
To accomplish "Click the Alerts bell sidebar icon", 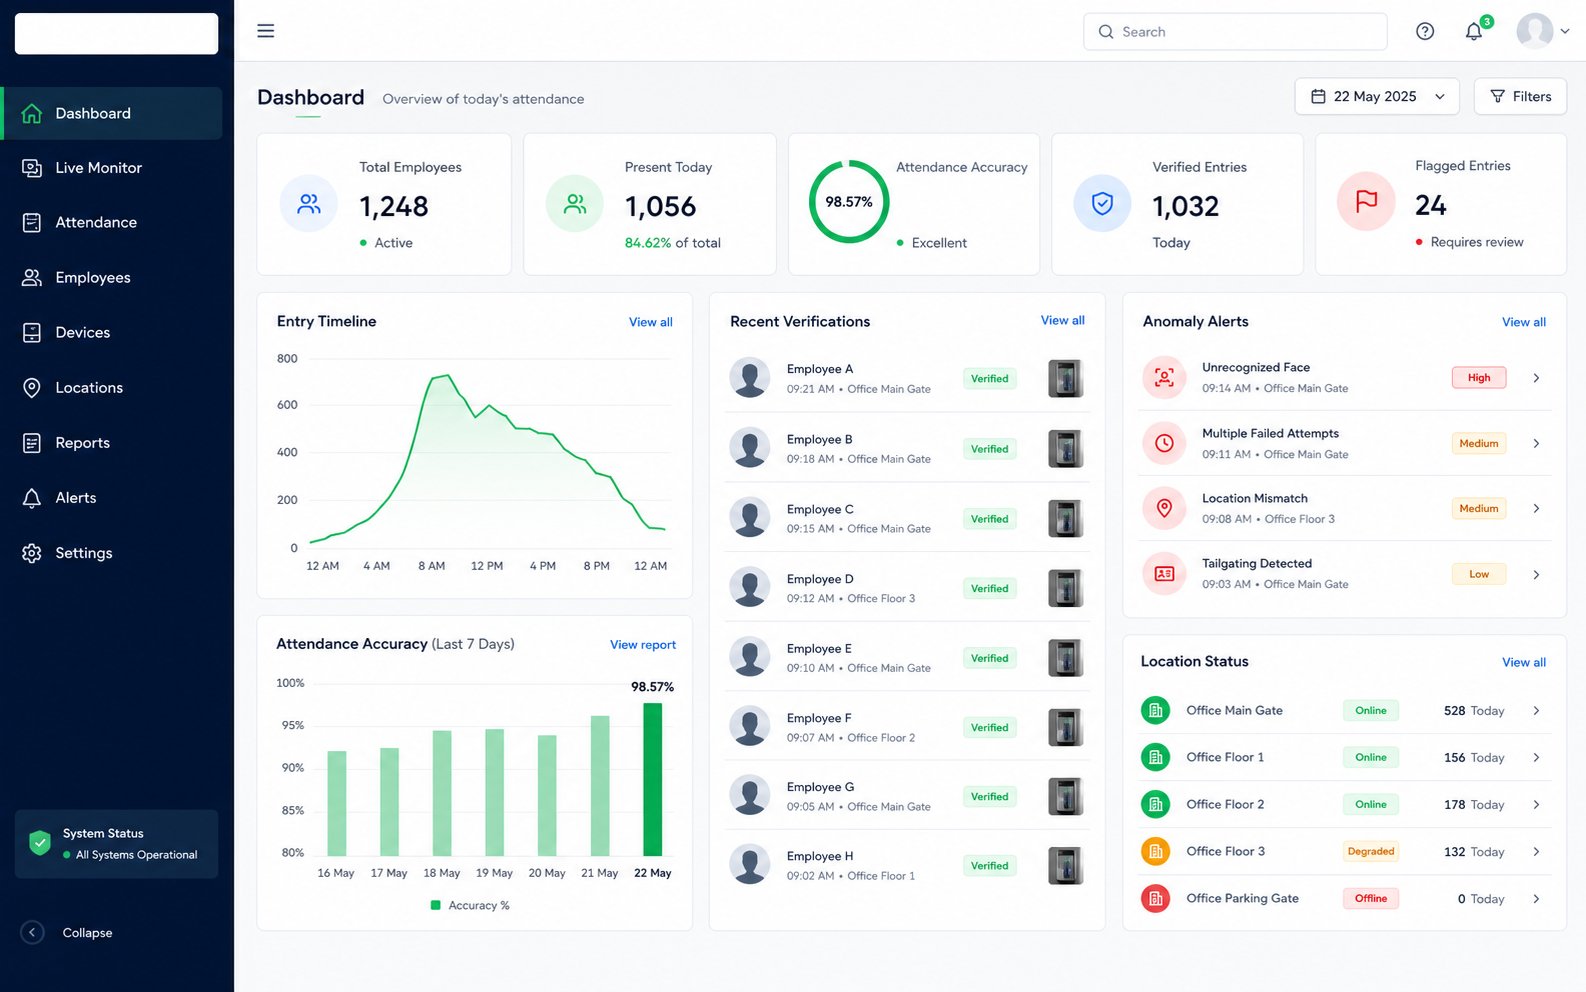I will [32, 498].
